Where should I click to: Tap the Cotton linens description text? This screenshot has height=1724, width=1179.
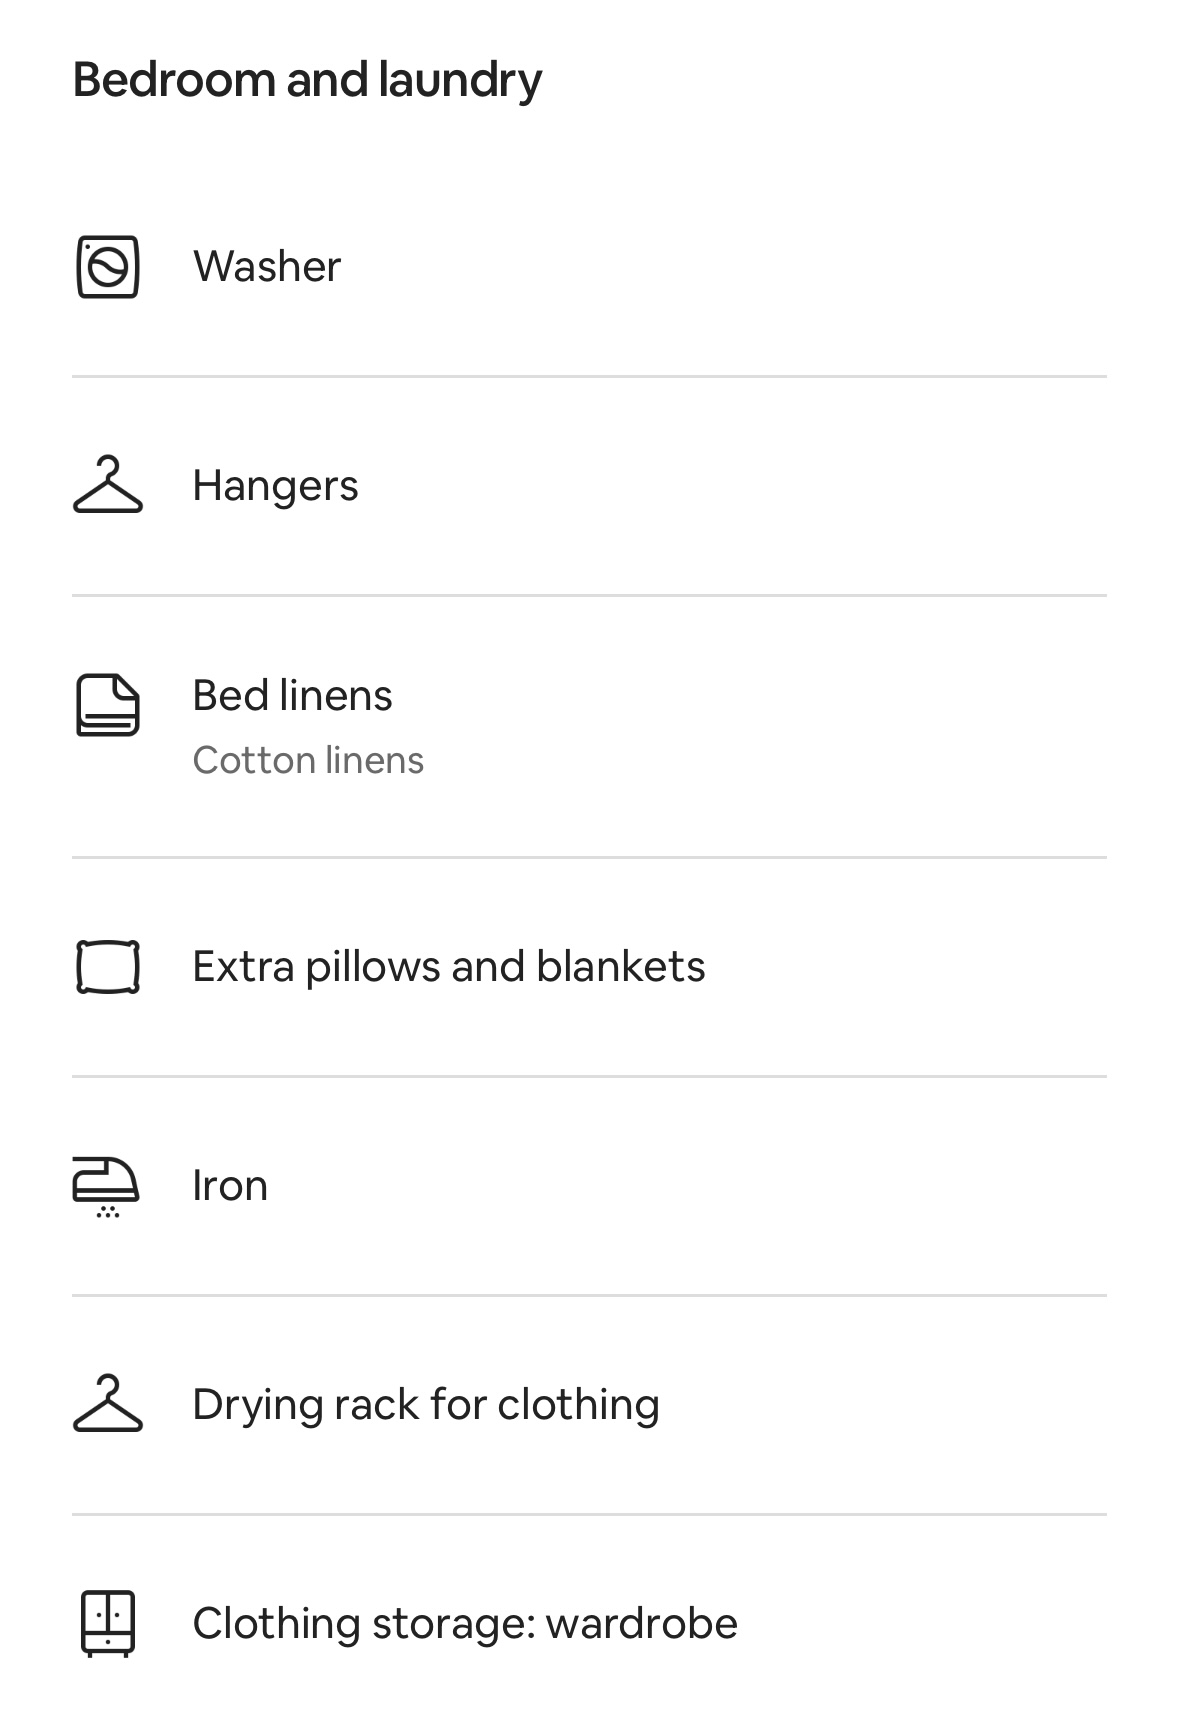(308, 760)
